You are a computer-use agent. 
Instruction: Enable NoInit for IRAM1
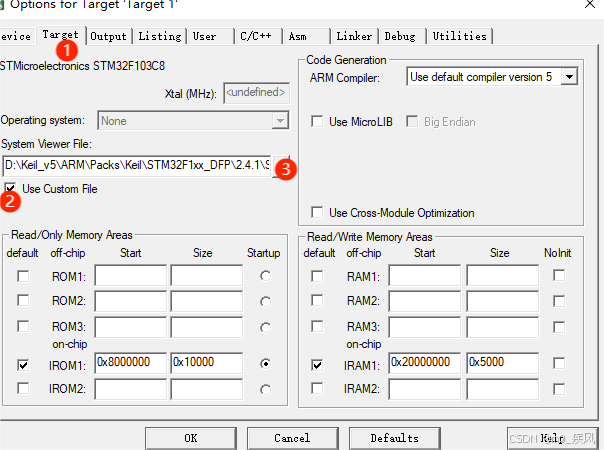559,363
